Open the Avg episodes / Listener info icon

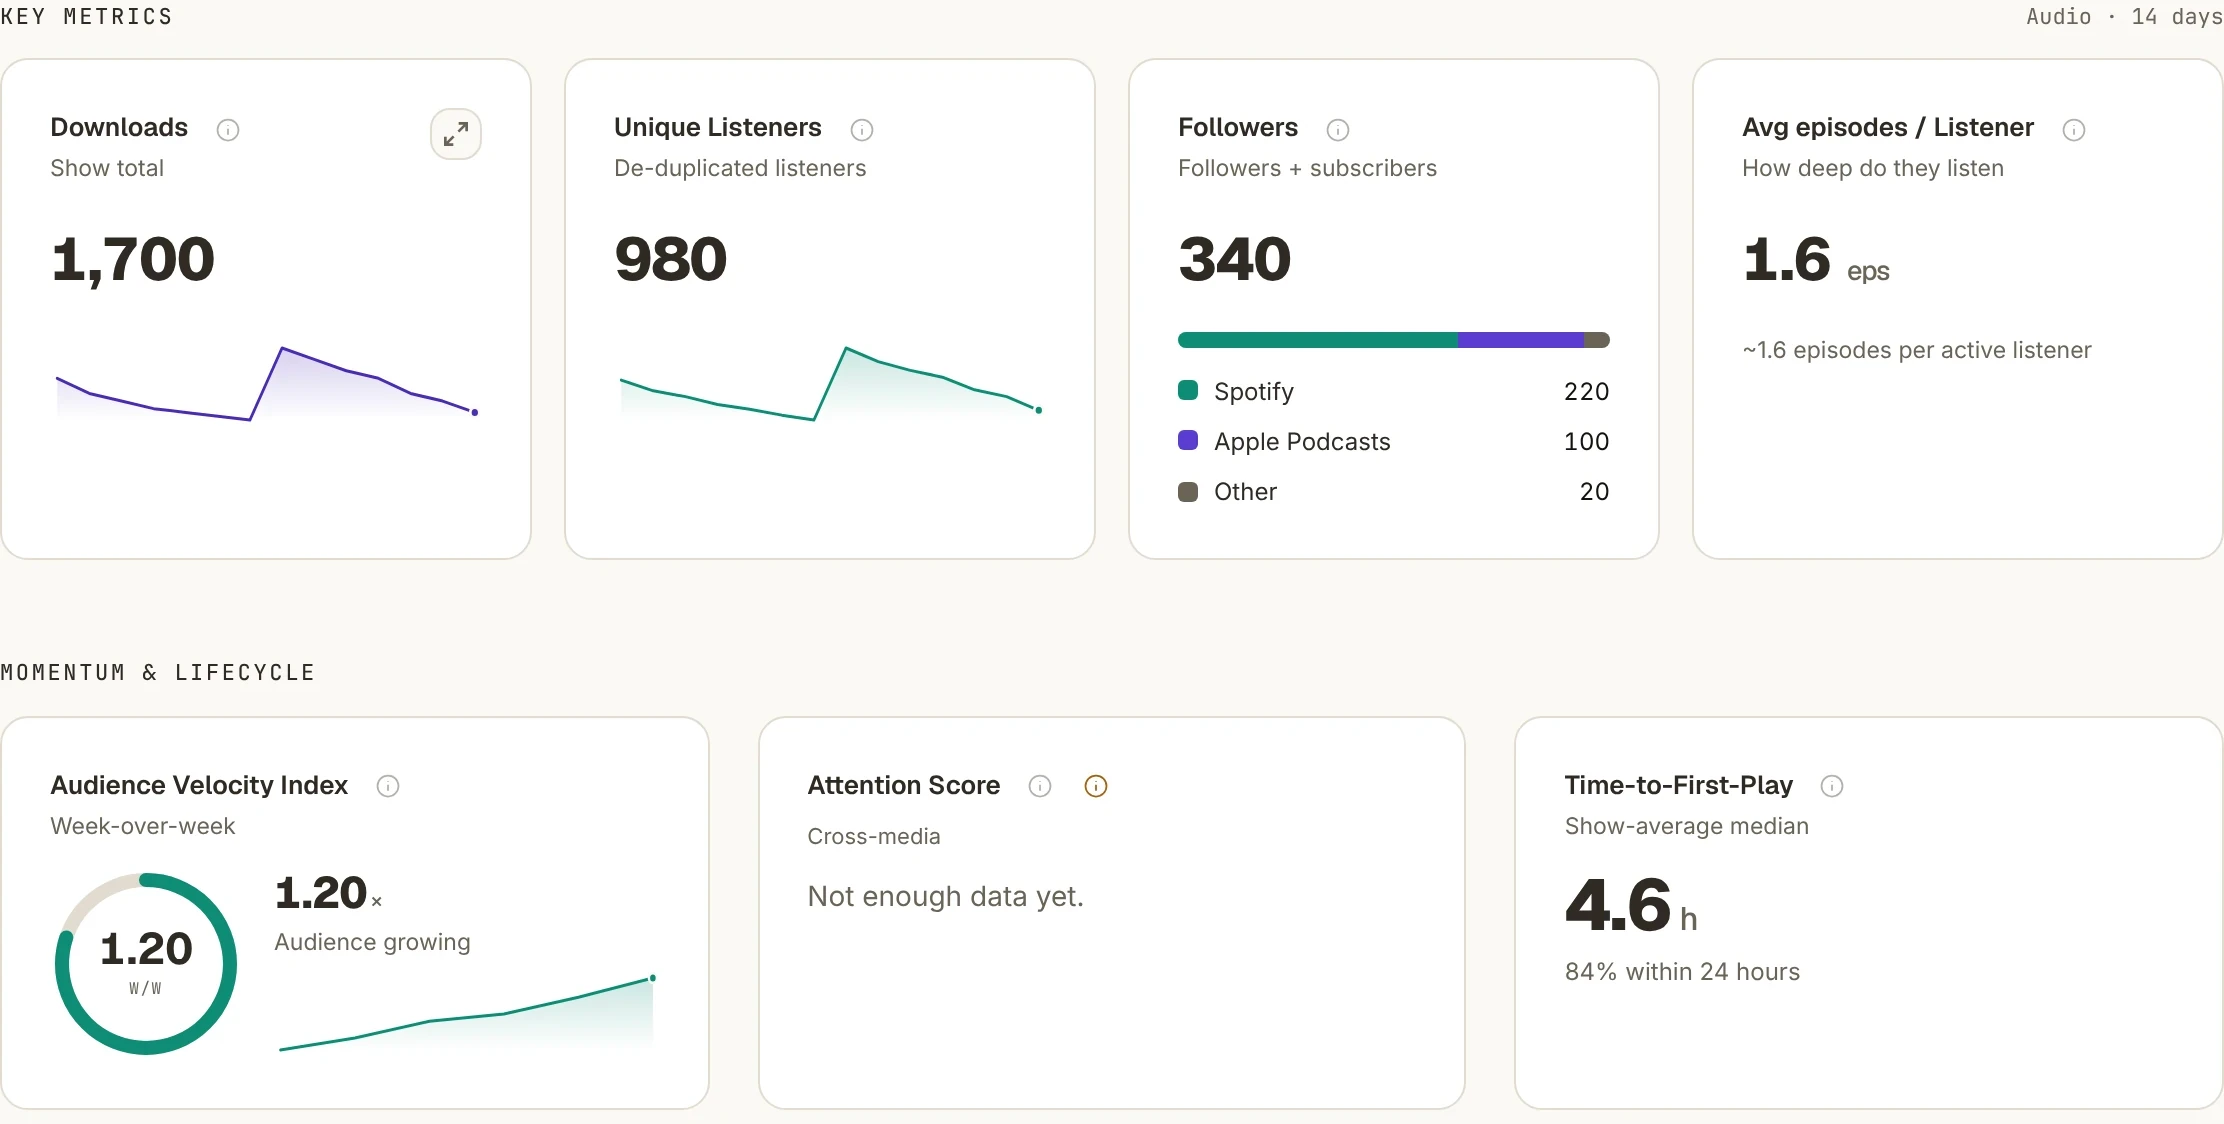coord(2074,130)
